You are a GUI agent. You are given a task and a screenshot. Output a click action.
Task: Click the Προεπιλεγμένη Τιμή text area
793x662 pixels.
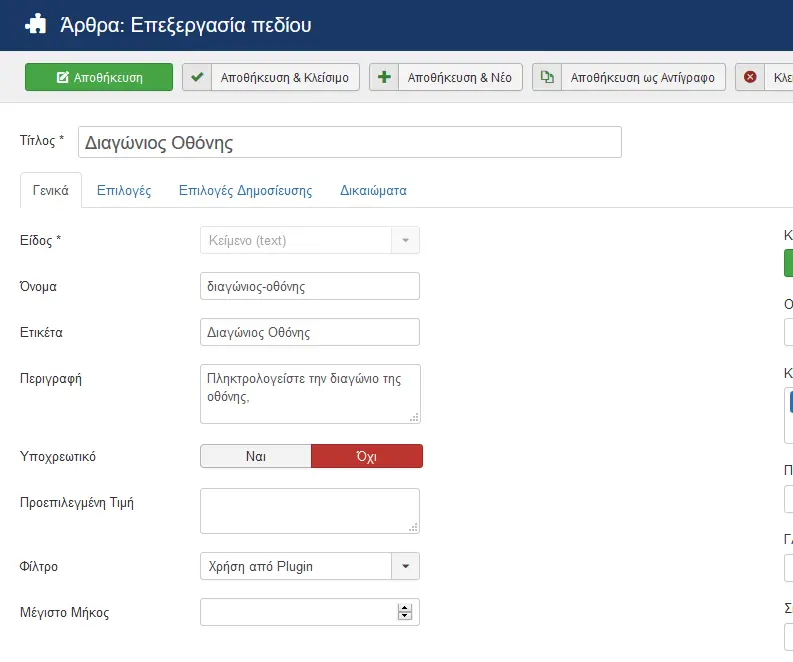310,511
